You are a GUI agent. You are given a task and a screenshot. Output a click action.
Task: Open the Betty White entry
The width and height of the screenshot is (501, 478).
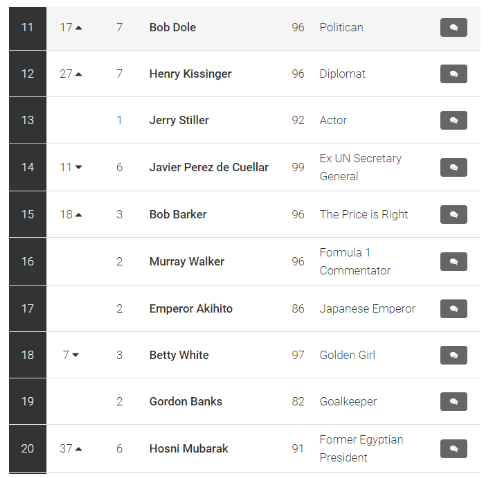click(x=179, y=355)
